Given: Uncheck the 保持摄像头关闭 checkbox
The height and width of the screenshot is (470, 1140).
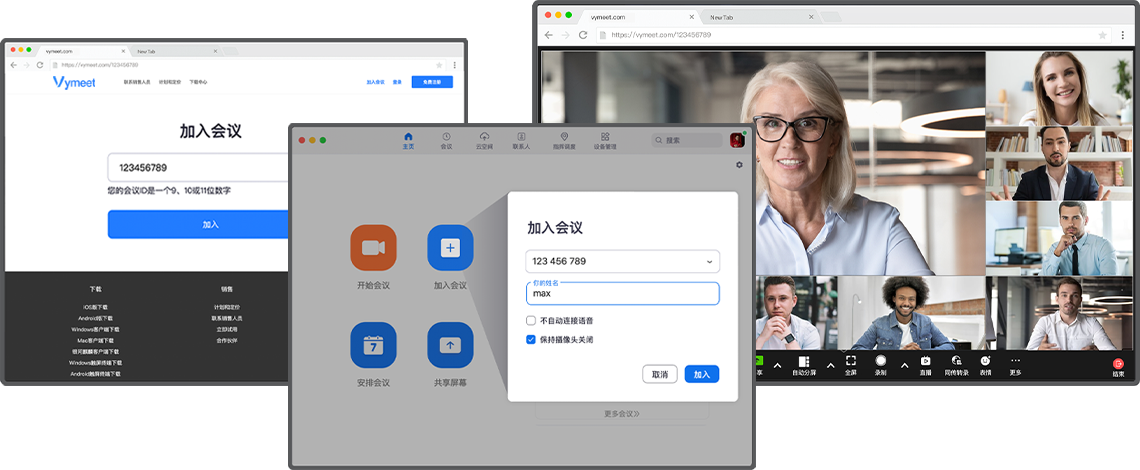Looking at the screenshot, I should coord(531,339).
